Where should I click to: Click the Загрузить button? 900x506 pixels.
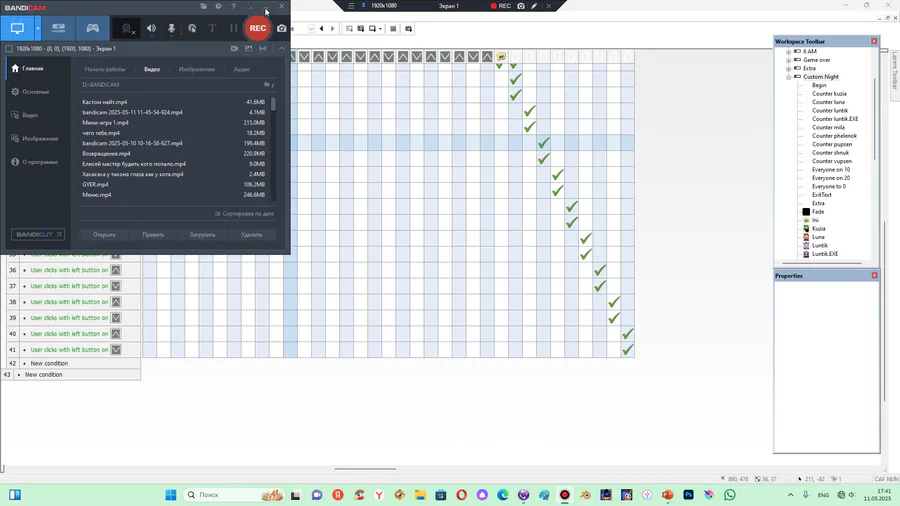[202, 235]
